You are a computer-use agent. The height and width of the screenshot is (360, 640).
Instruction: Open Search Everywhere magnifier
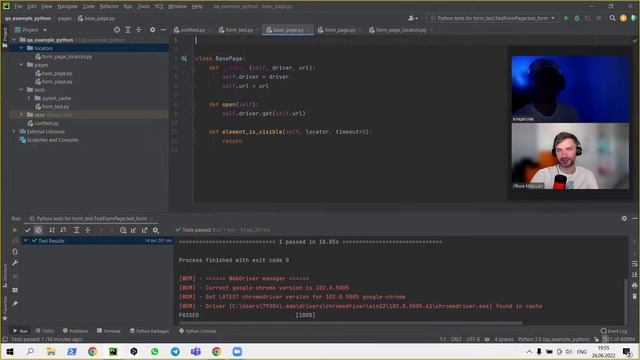pos(612,18)
